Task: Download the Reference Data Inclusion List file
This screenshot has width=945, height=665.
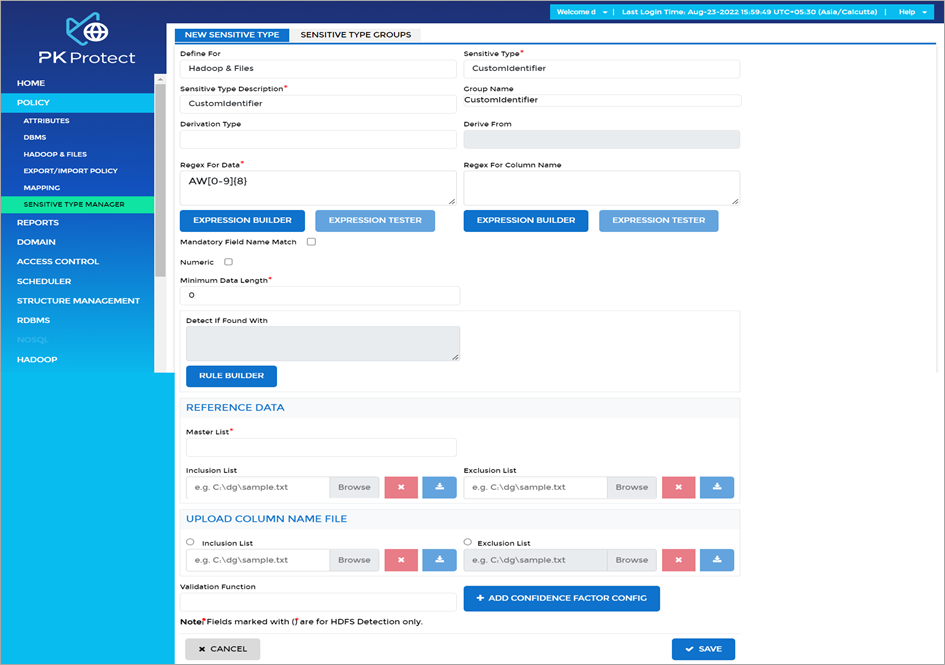Action: pos(439,487)
